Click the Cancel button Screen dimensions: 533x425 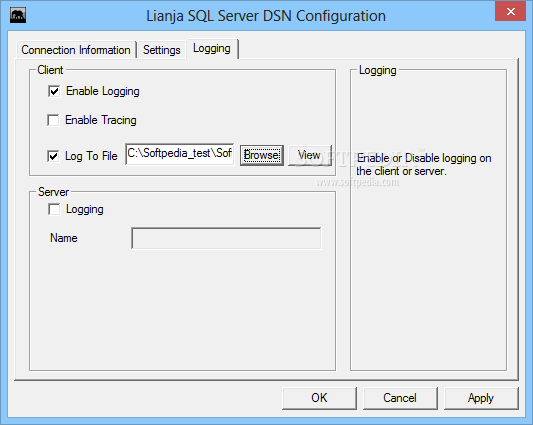(400, 398)
